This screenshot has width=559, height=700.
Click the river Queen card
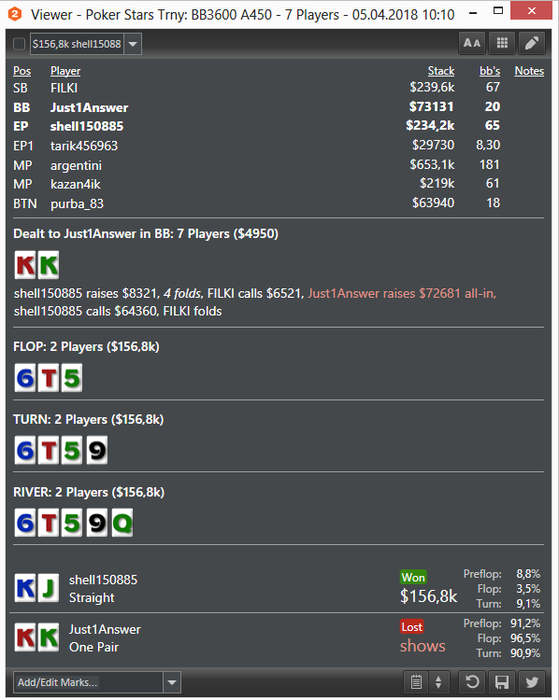pos(122,523)
